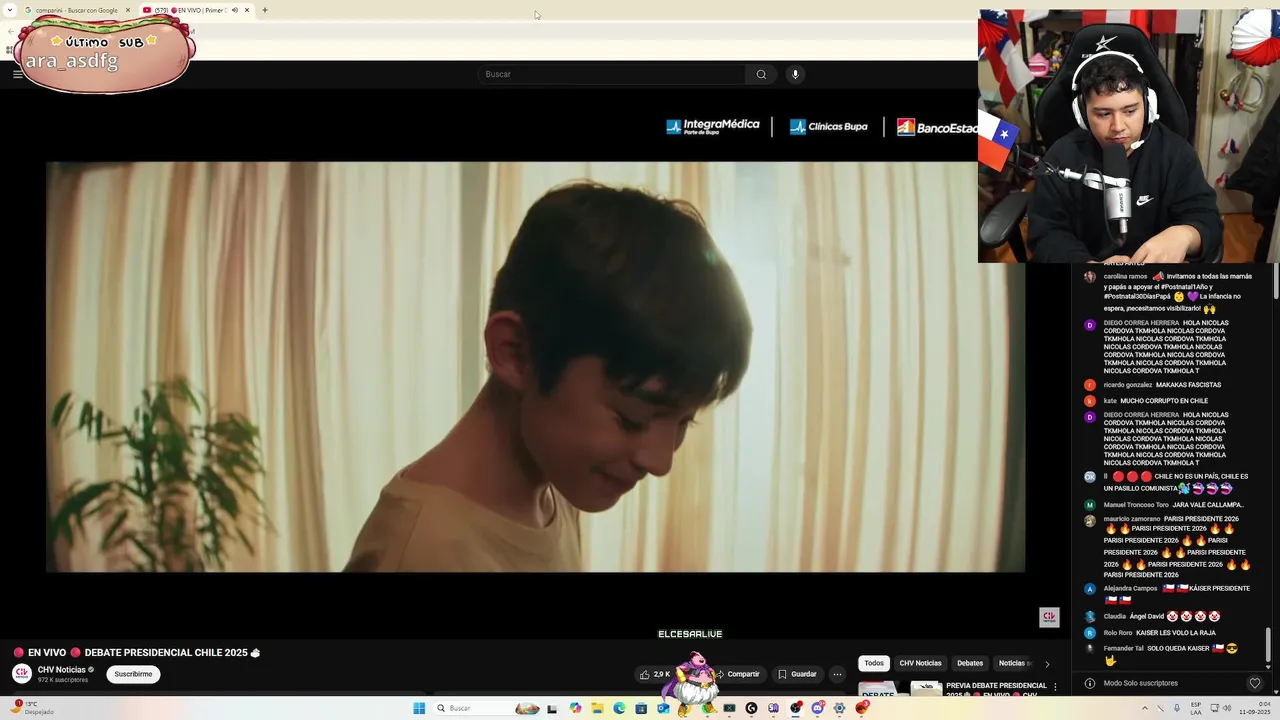Open the YouTube hamburger guide menu
Viewport: 1280px width, 720px height.
click(x=17, y=74)
